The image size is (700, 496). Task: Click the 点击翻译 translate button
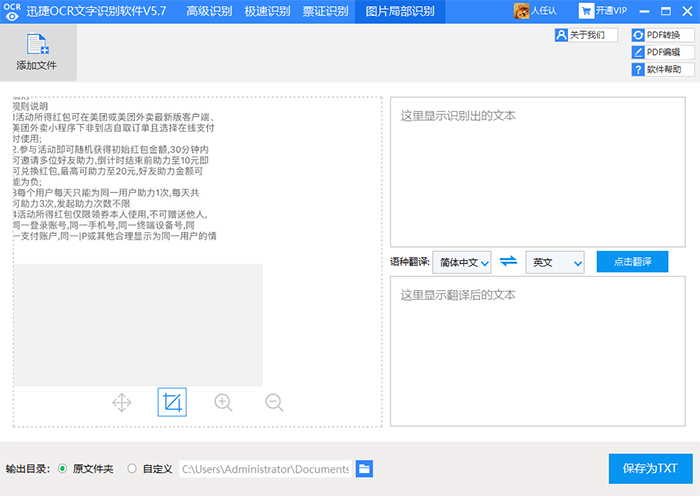click(632, 262)
